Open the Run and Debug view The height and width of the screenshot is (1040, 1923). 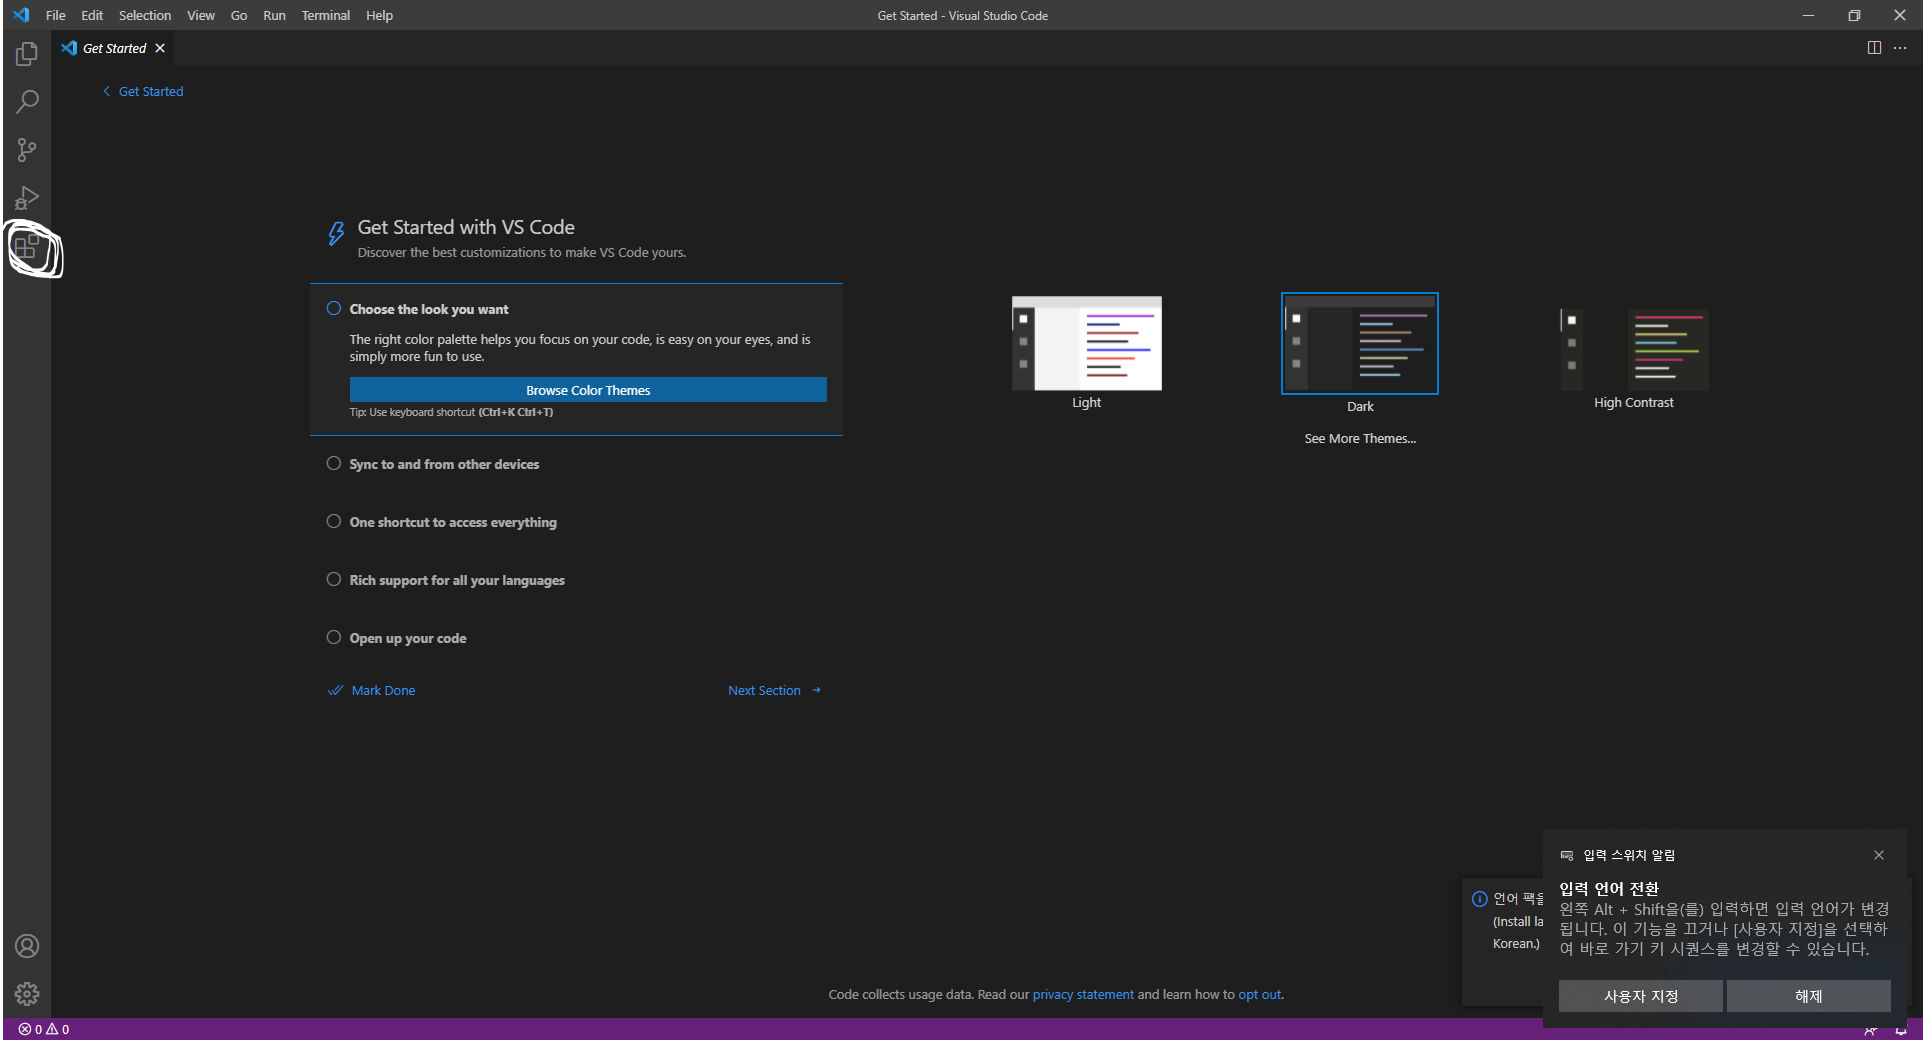pos(27,198)
